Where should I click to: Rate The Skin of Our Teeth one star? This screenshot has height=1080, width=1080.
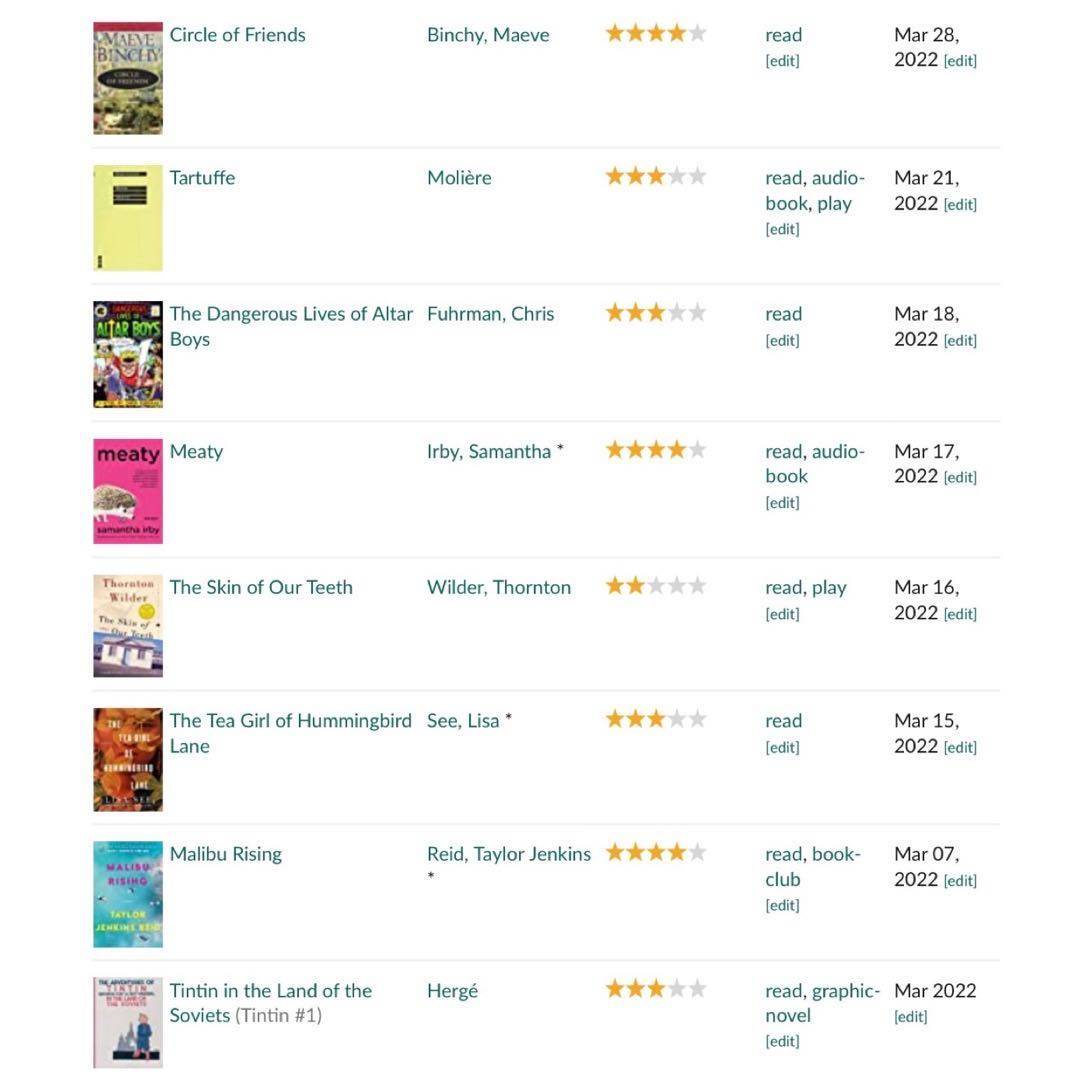(614, 586)
